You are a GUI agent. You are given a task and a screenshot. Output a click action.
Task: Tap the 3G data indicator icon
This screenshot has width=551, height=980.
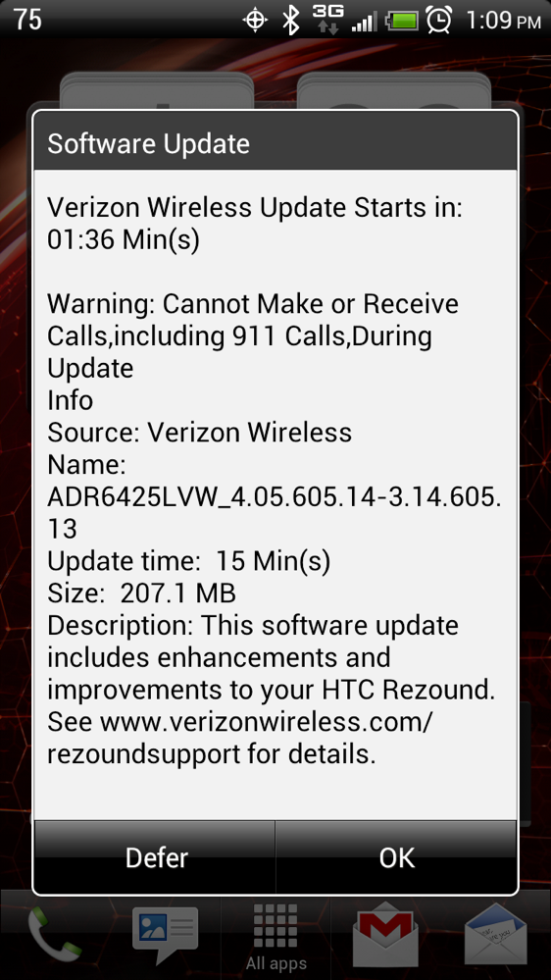(328, 19)
